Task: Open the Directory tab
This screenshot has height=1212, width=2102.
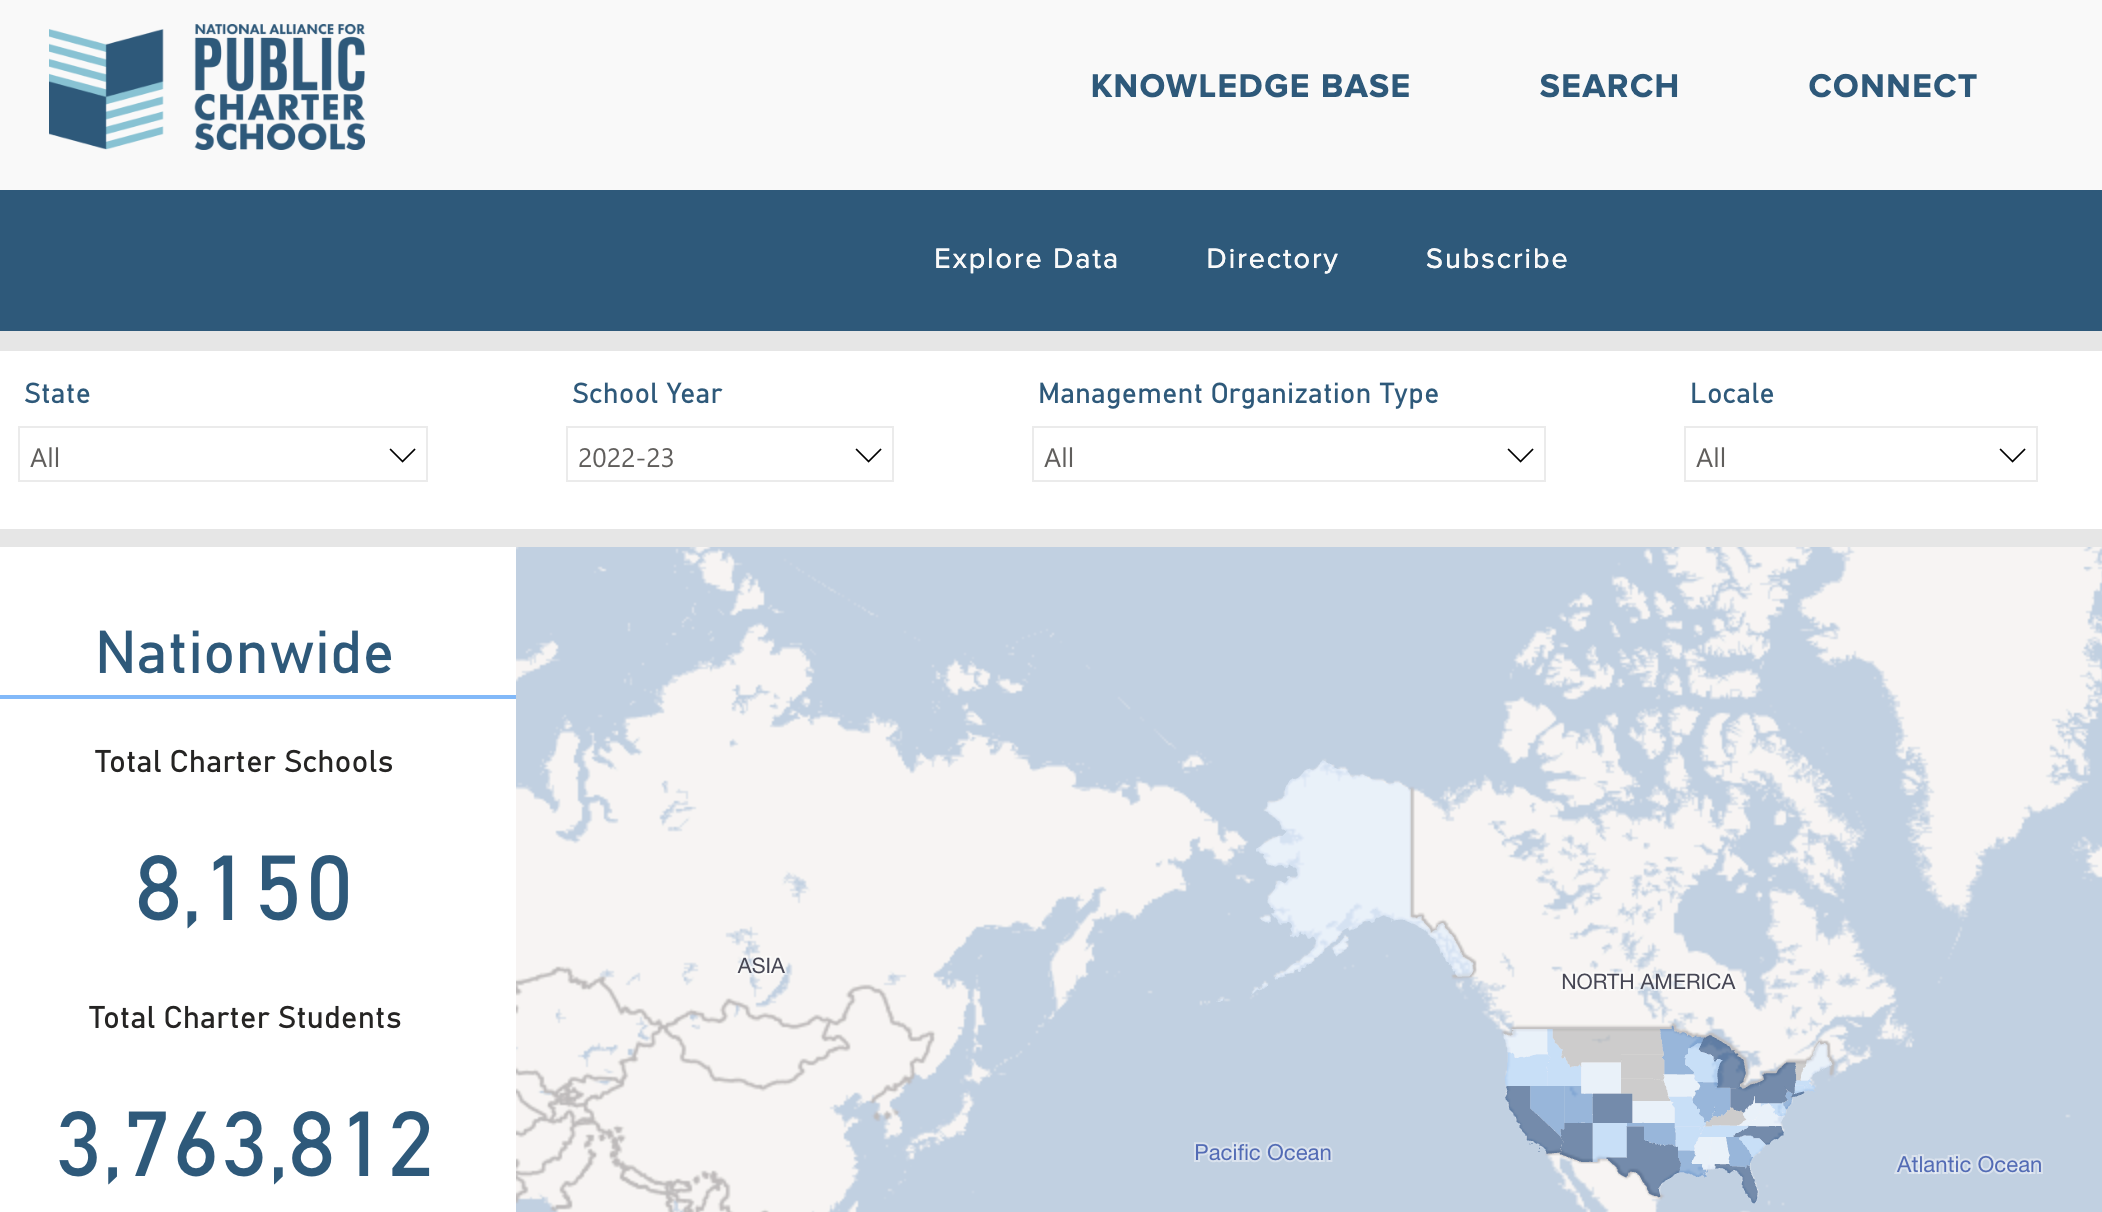Action: tap(1272, 259)
